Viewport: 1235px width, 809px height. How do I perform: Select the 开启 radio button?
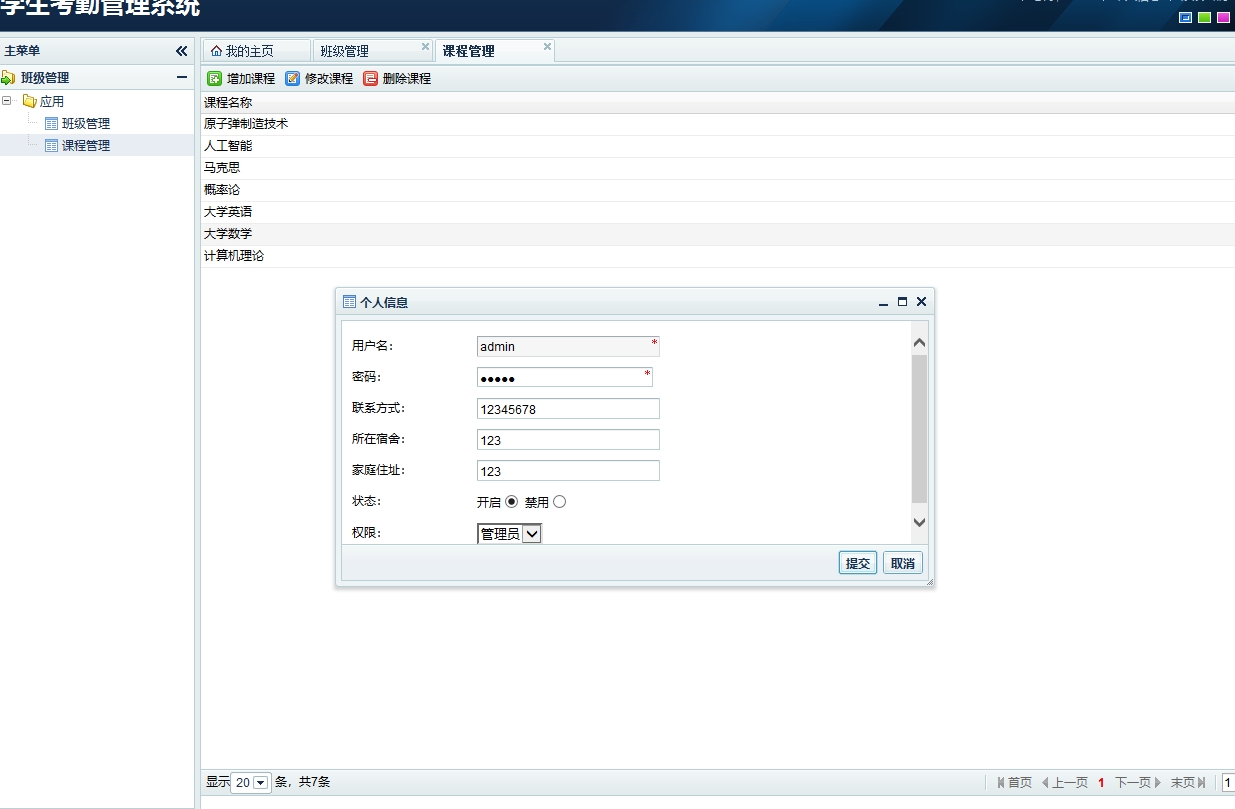[511, 502]
